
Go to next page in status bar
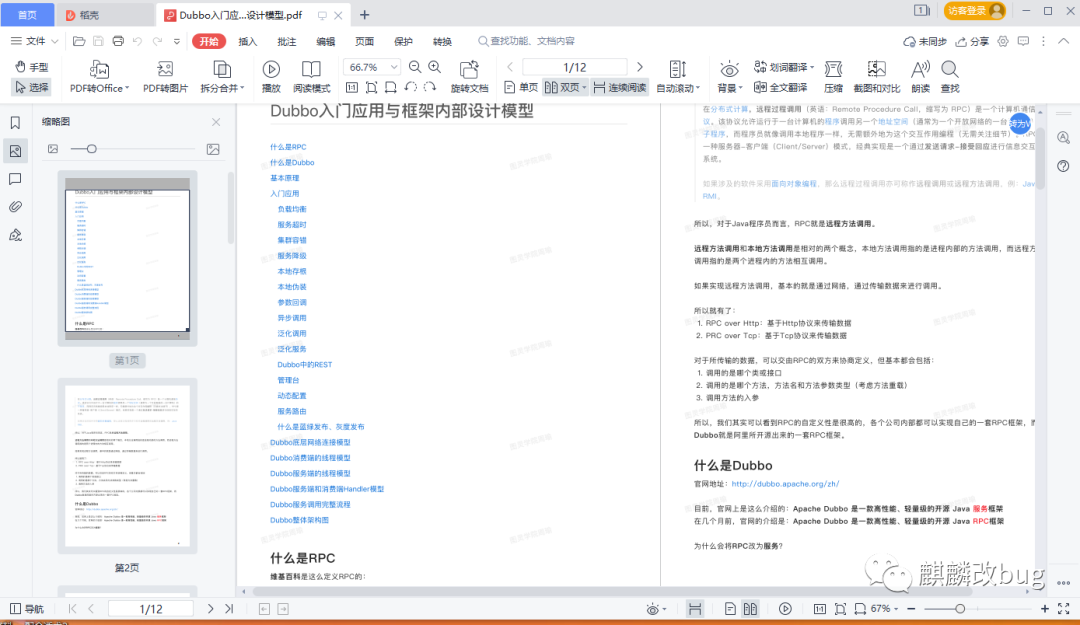pyautogui.click(x=210, y=608)
